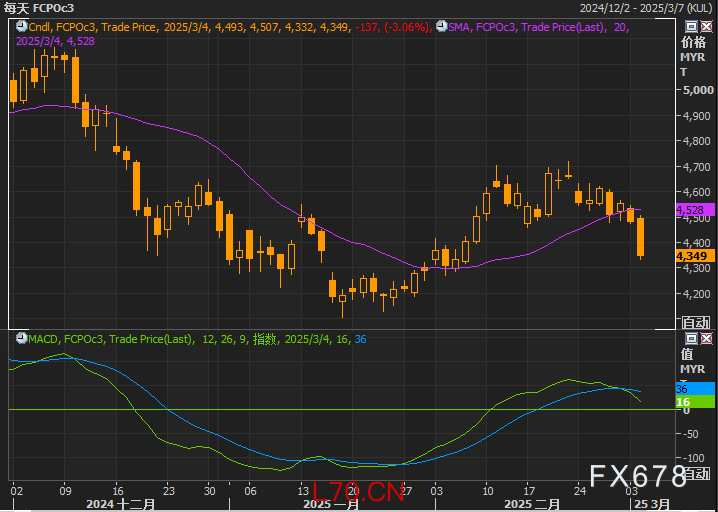Click the orange 4,349 last price tag
718x512 pixels.
(x=694, y=257)
